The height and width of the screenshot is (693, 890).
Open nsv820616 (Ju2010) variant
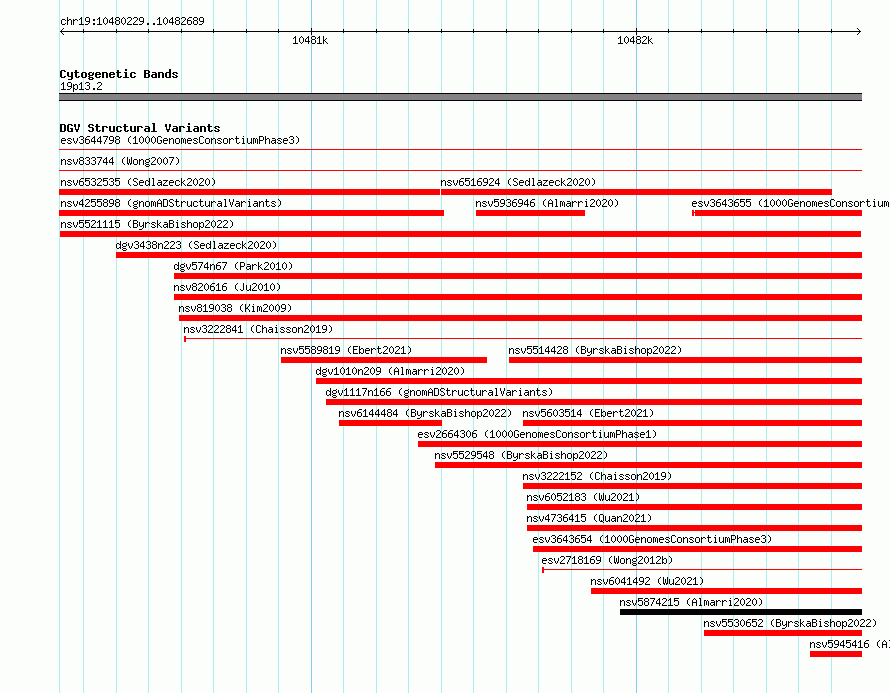[227, 287]
